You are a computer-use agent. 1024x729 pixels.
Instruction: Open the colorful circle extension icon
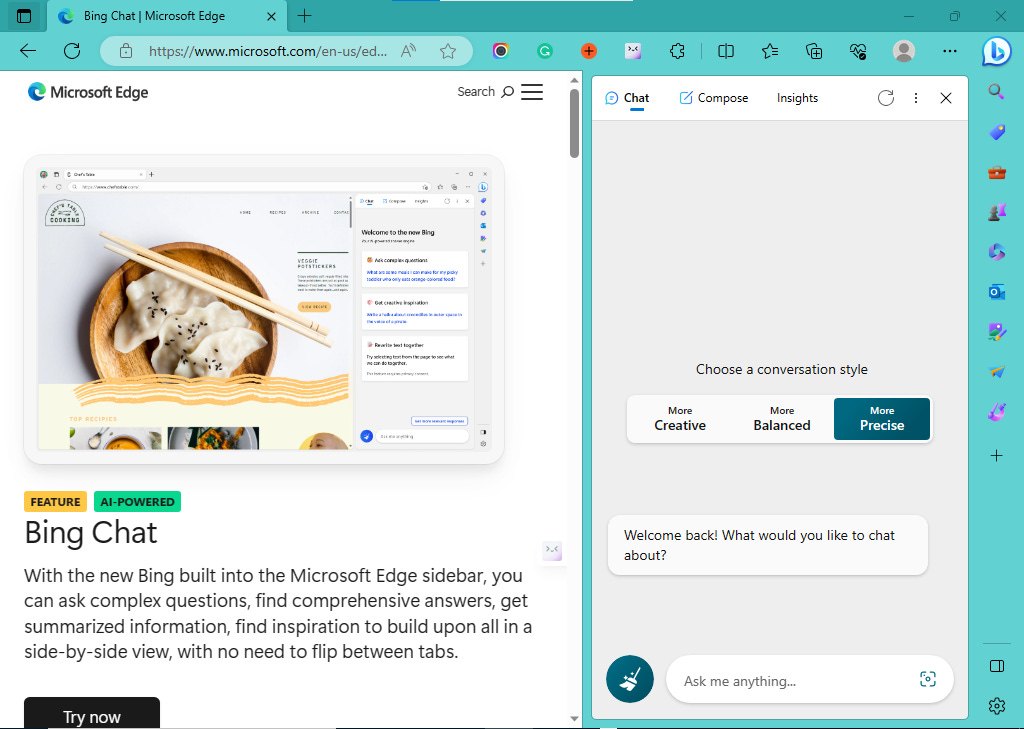(x=501, y=51)
